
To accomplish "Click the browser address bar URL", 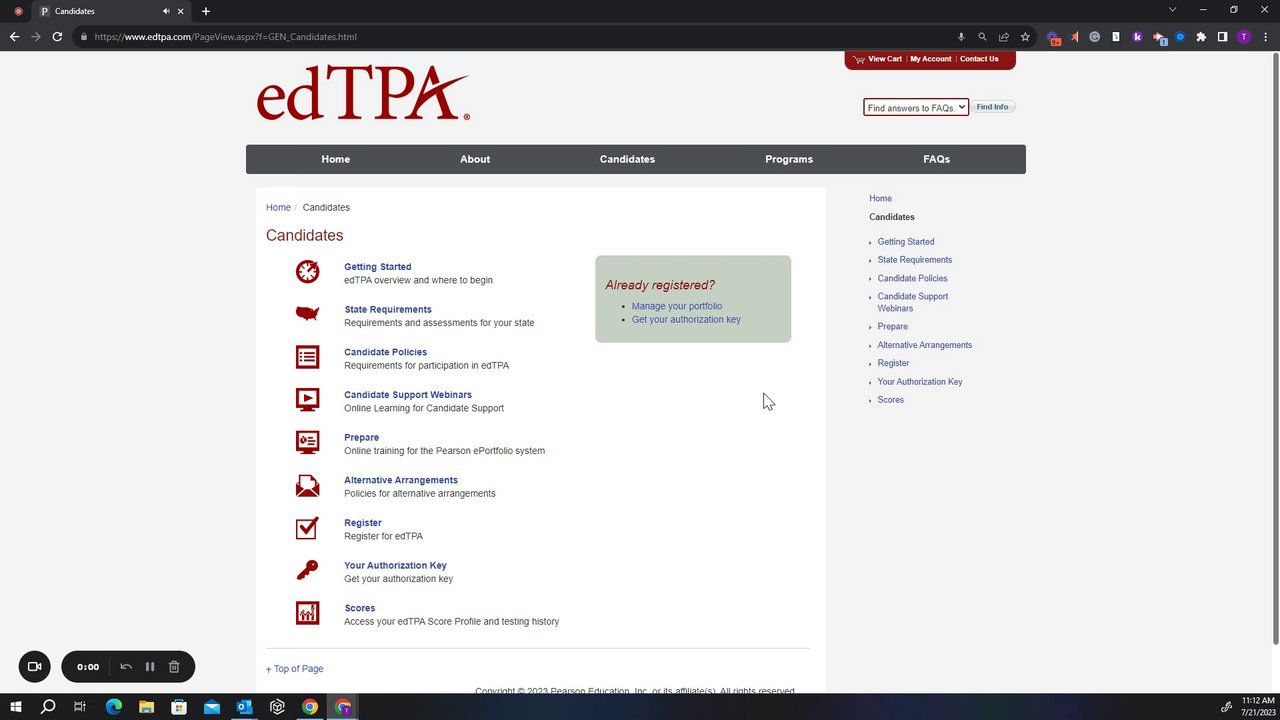I will 226,37.
